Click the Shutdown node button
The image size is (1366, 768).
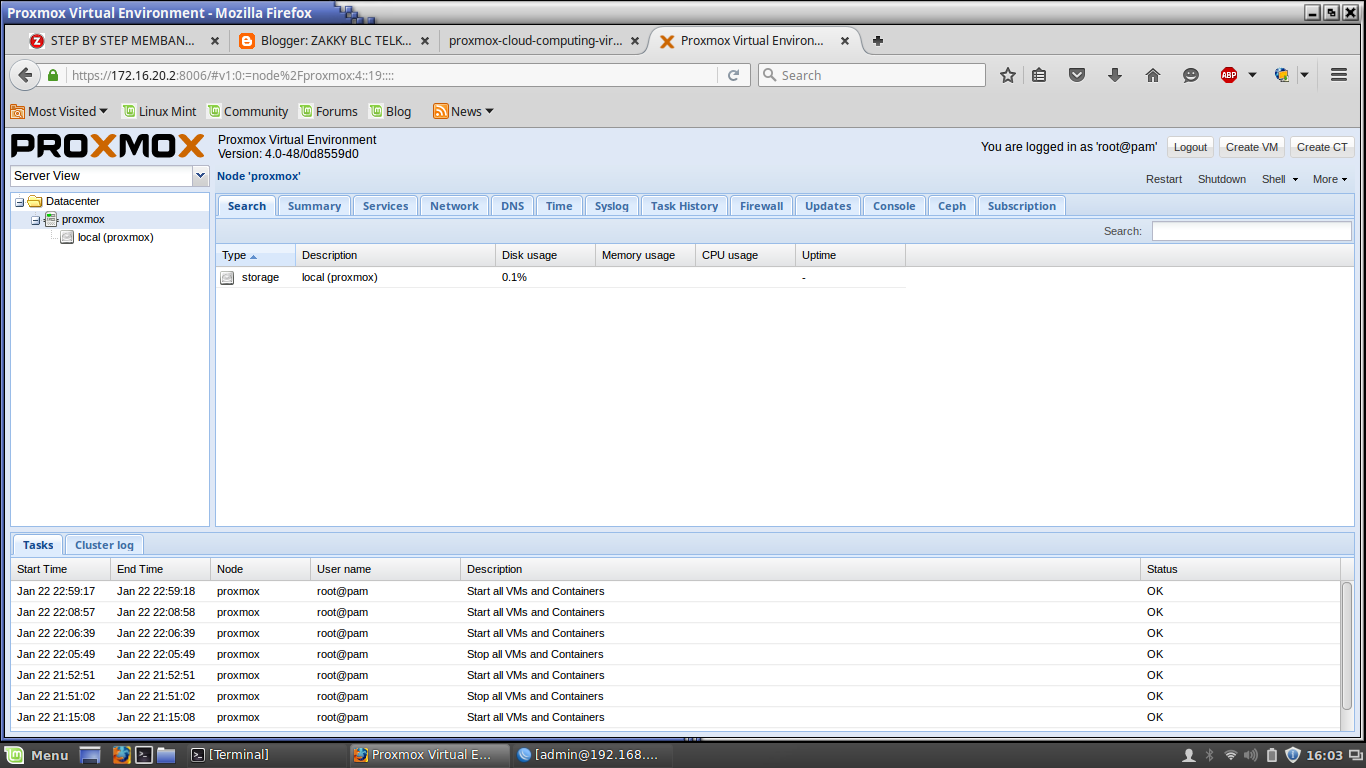click(x=1222, y=179)
